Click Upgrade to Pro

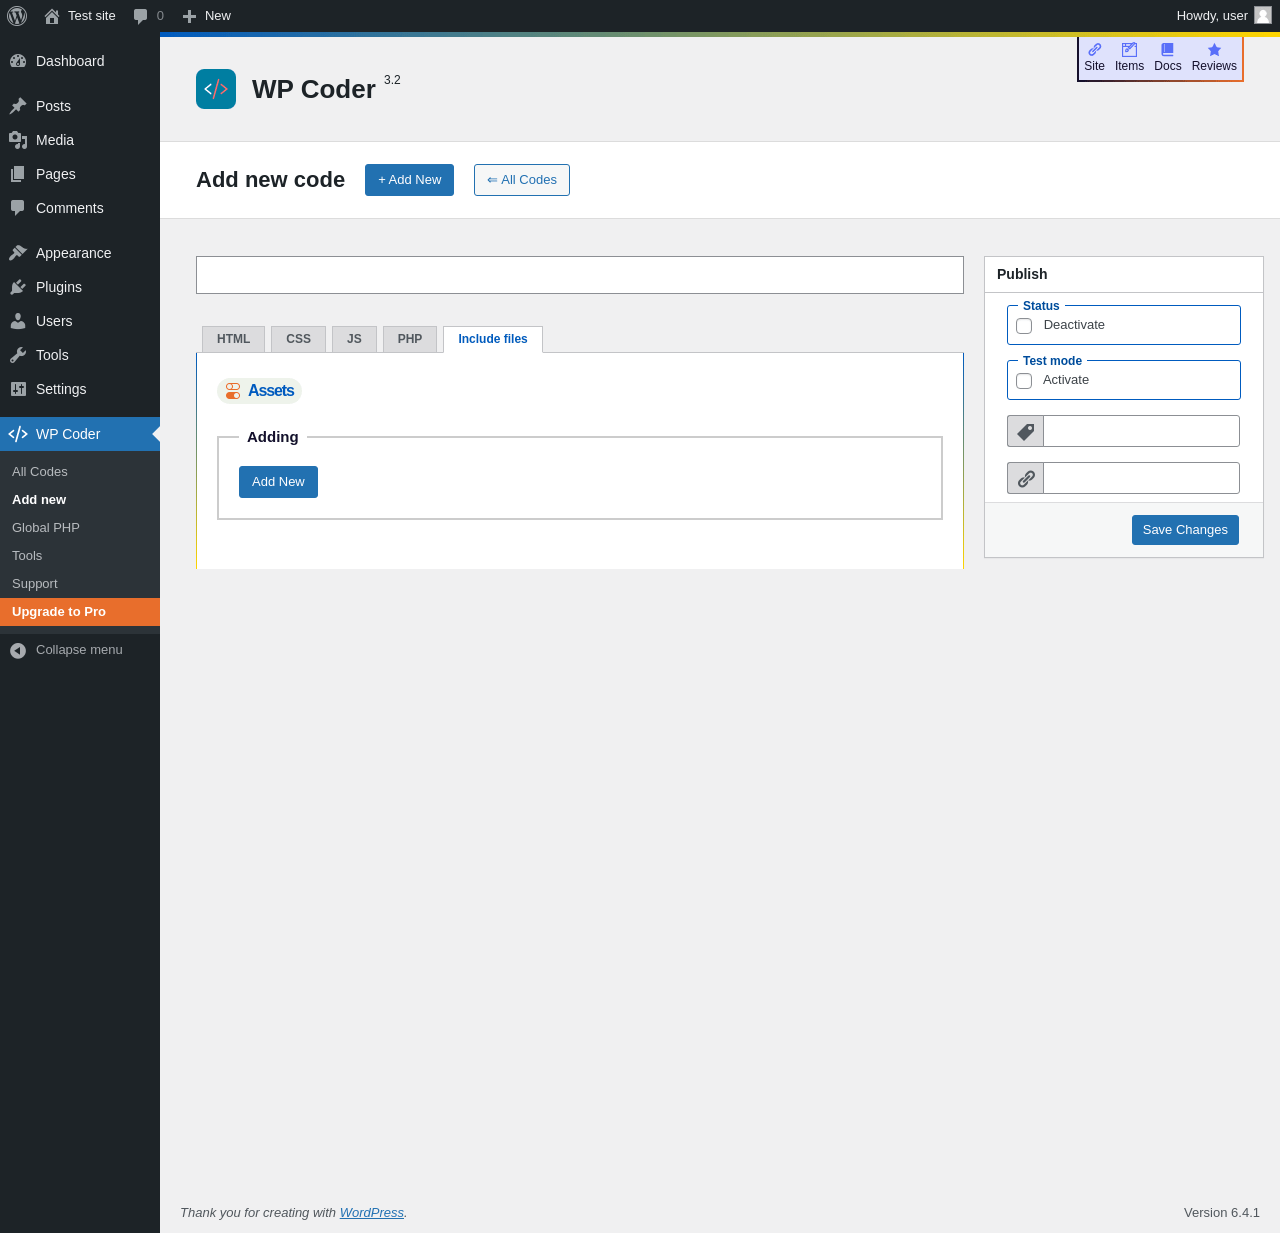coord(80,612)
